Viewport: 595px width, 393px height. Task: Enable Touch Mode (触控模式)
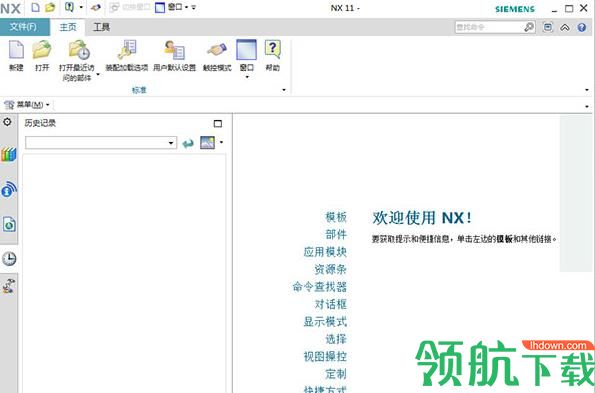tap(217, 50)
